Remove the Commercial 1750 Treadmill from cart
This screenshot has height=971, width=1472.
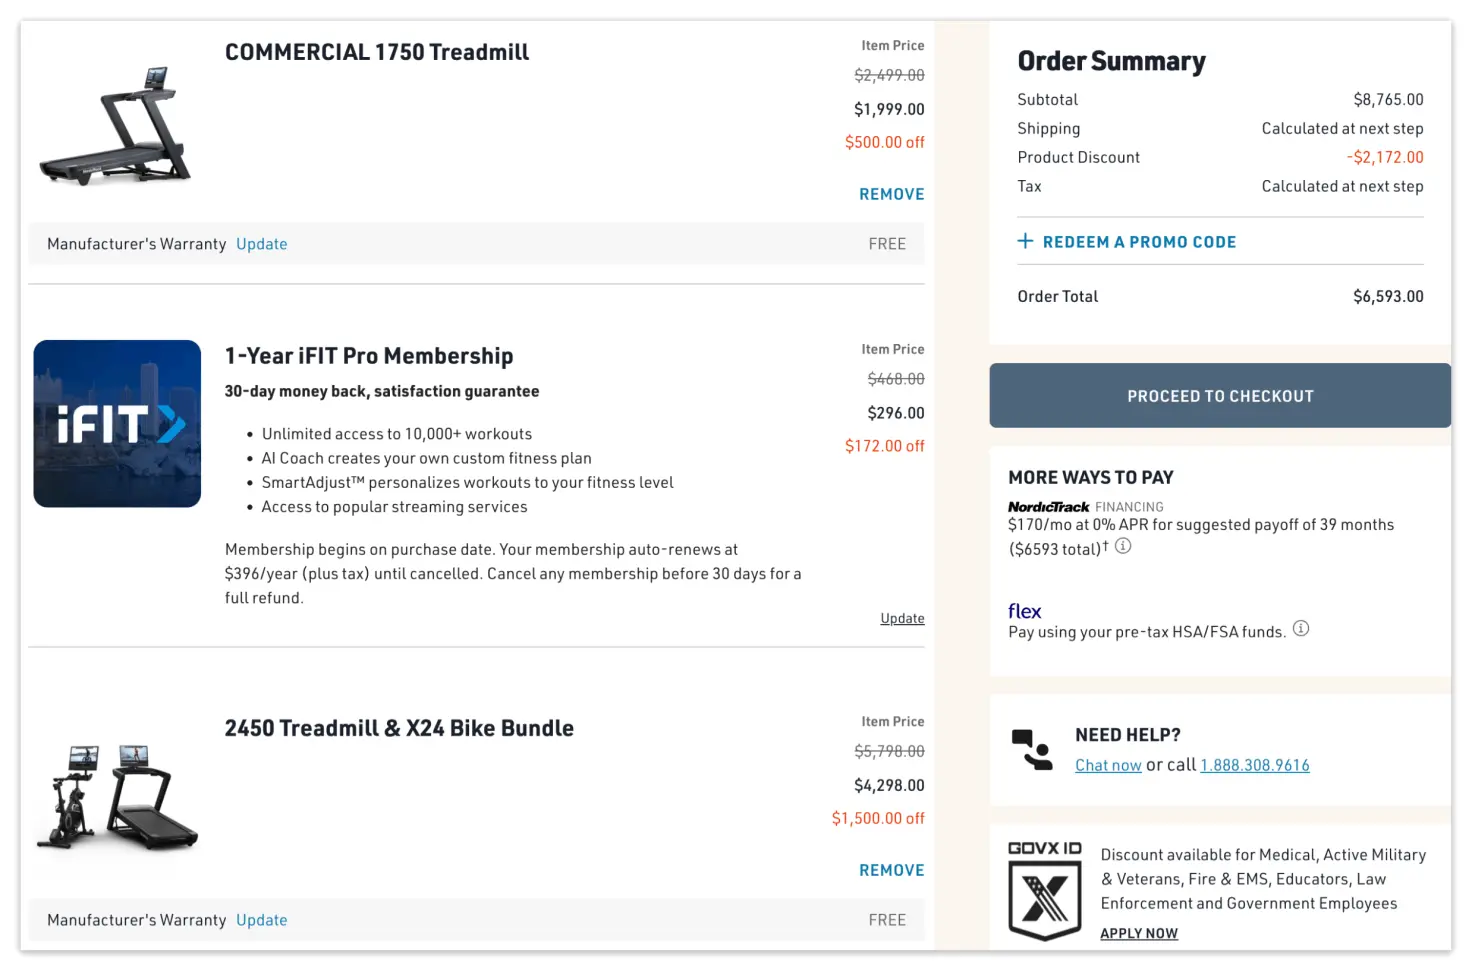click(891, 193)
